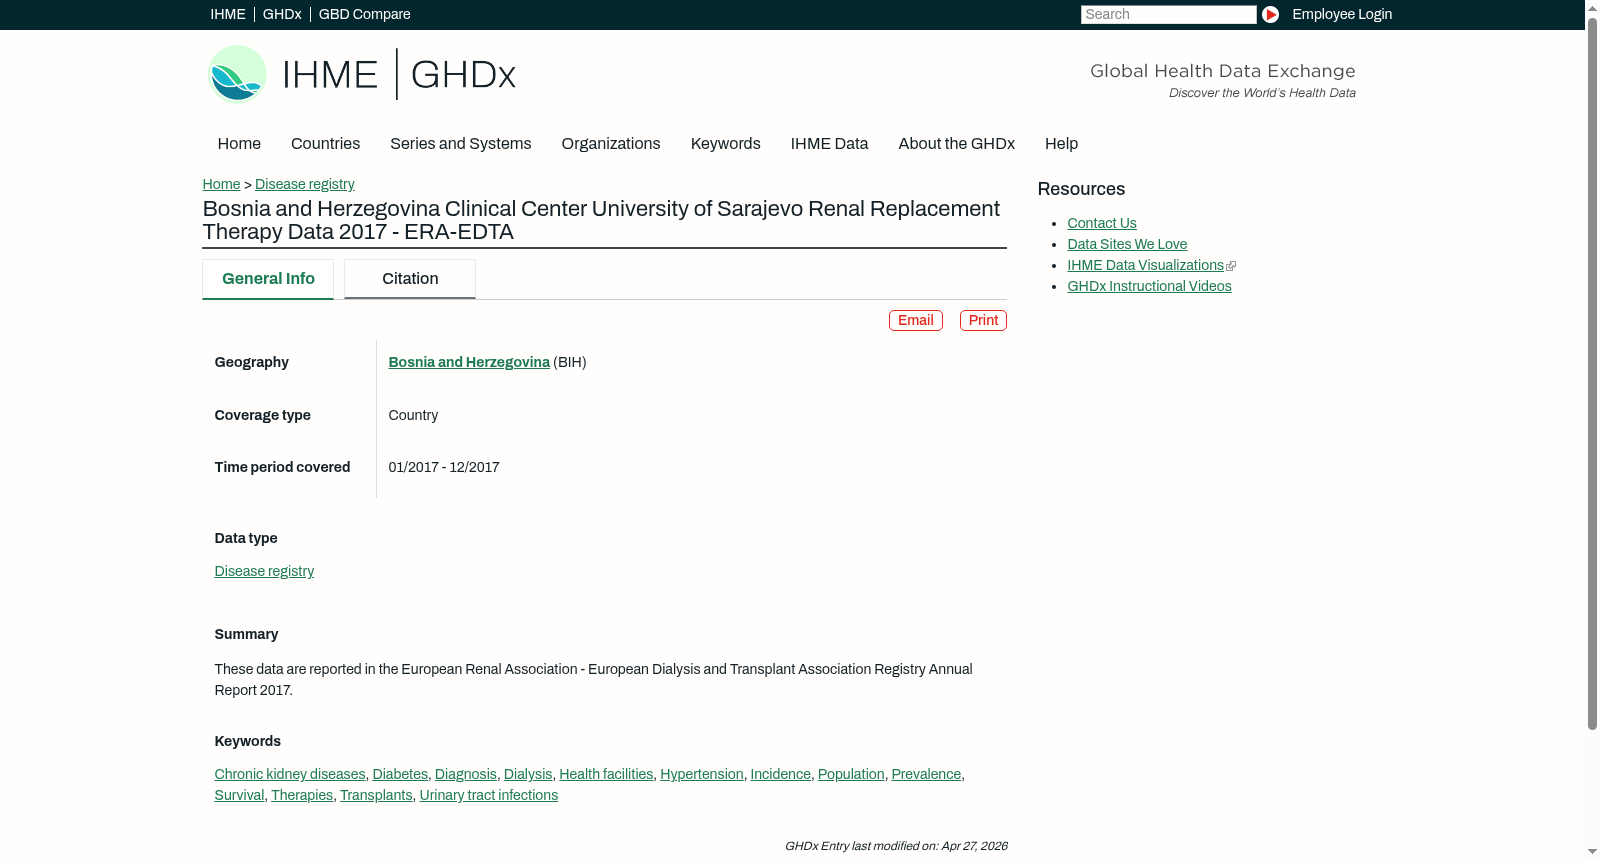Switch to the Citation tab
The image size is (1600, 861).
point(410,279)
